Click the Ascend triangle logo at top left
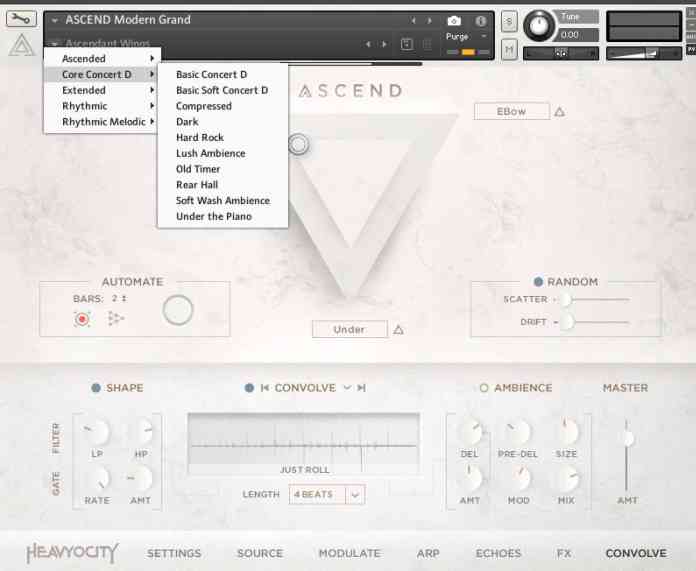Viewport: 696px width, 571px height. [21, 46]
